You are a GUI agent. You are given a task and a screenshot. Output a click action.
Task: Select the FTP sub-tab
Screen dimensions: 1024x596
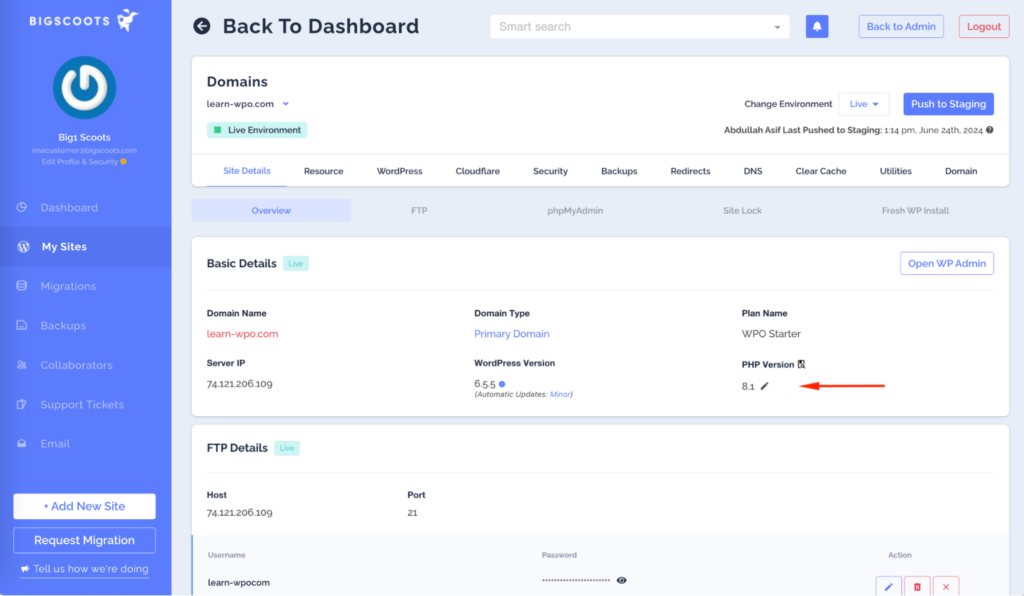tap(419, 210)
